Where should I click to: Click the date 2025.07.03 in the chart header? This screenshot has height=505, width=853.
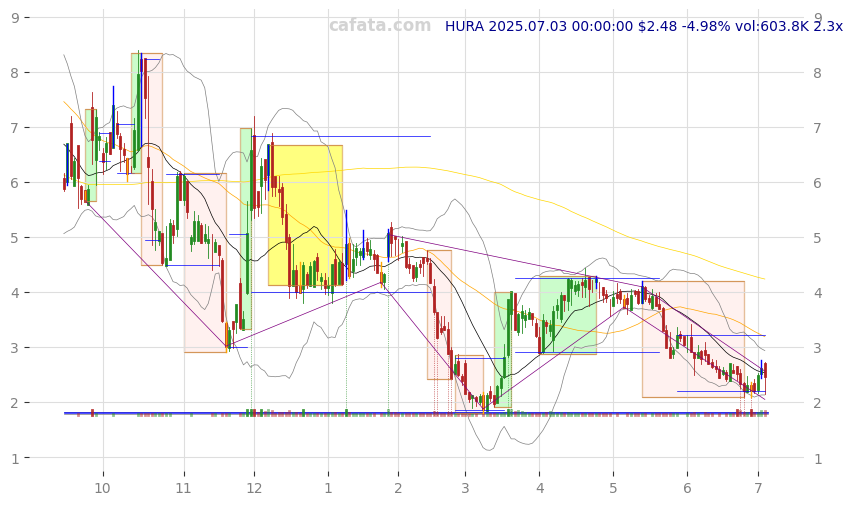(x=527, y=26)
